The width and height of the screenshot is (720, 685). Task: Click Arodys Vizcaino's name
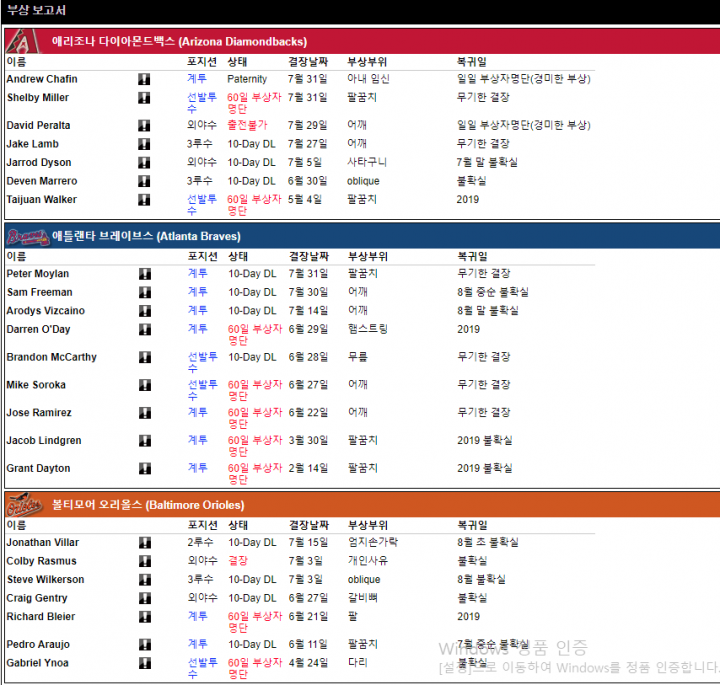pos(45,311)
